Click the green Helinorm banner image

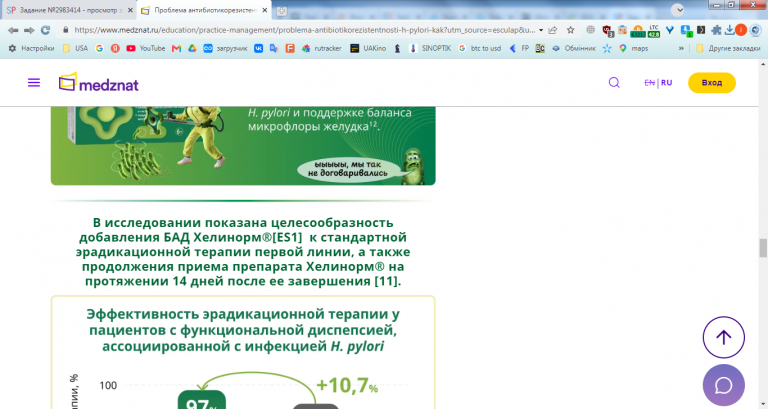point(243,145)
